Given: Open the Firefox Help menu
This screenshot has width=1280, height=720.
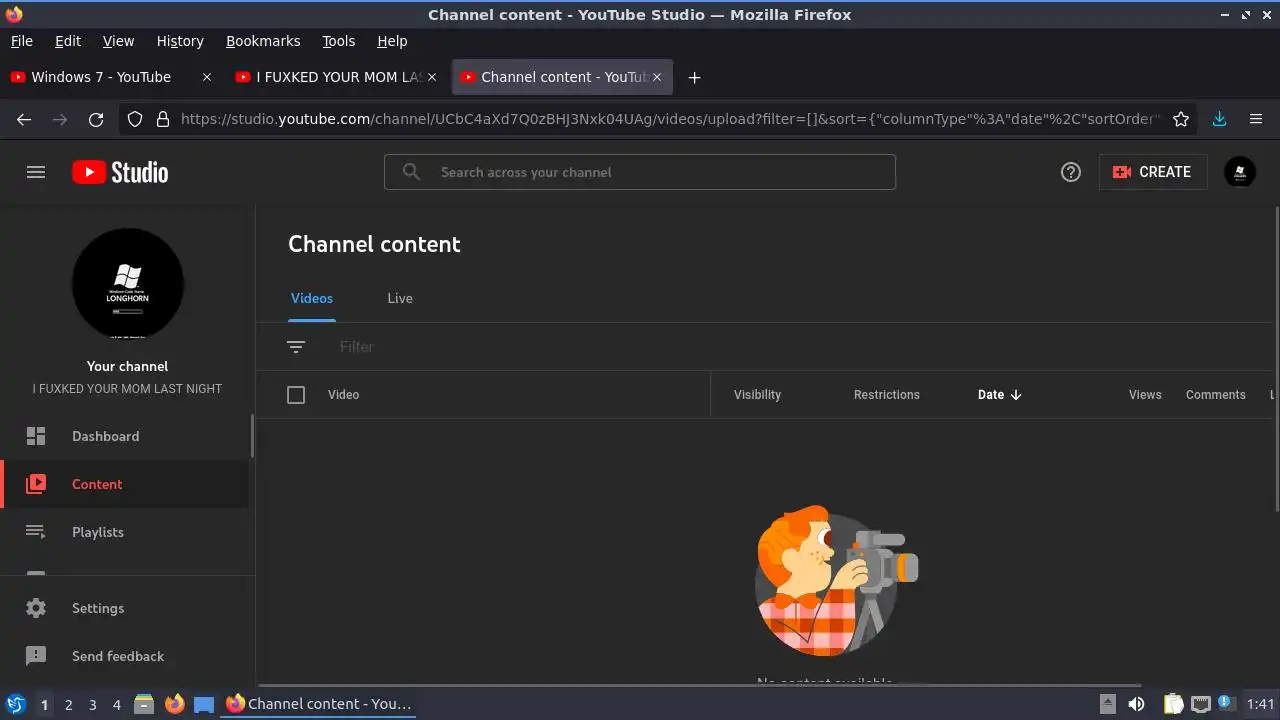Looking at the screenshot, I should pyautogui.click(x=392, y=41).
